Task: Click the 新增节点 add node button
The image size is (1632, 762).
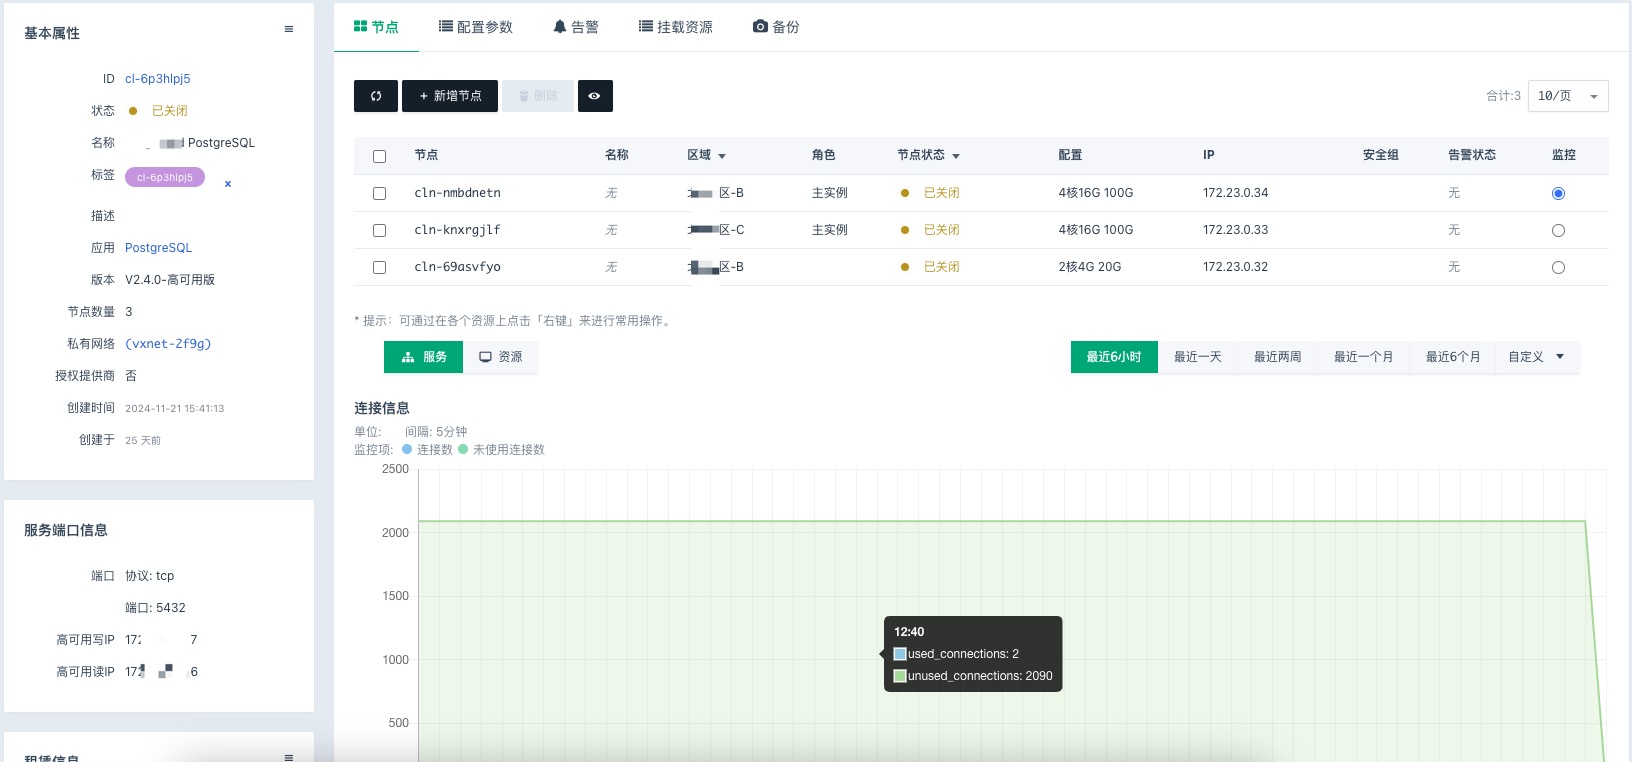Action: point(450,96)
